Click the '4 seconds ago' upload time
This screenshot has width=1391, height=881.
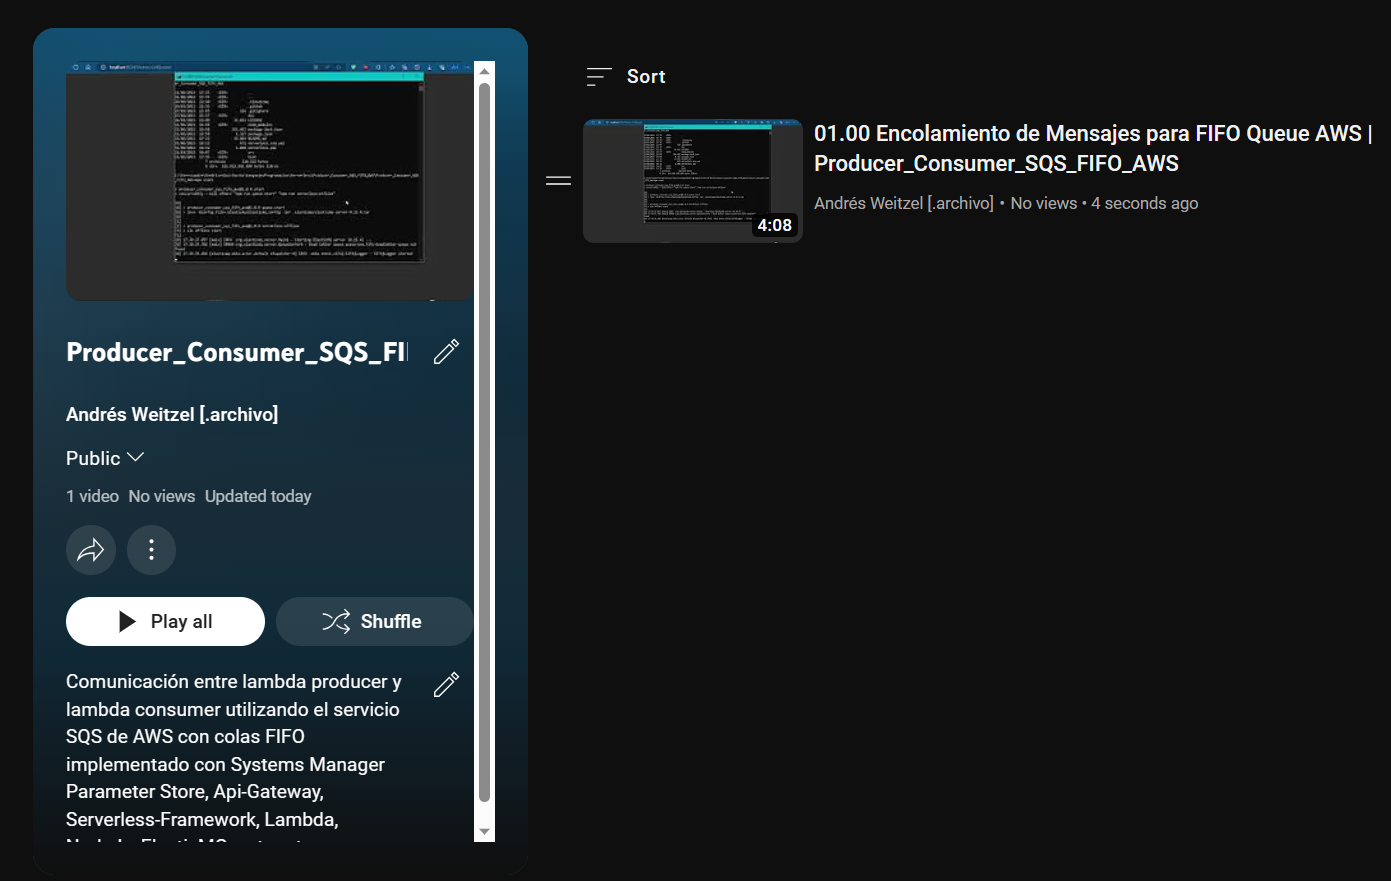1144,203
